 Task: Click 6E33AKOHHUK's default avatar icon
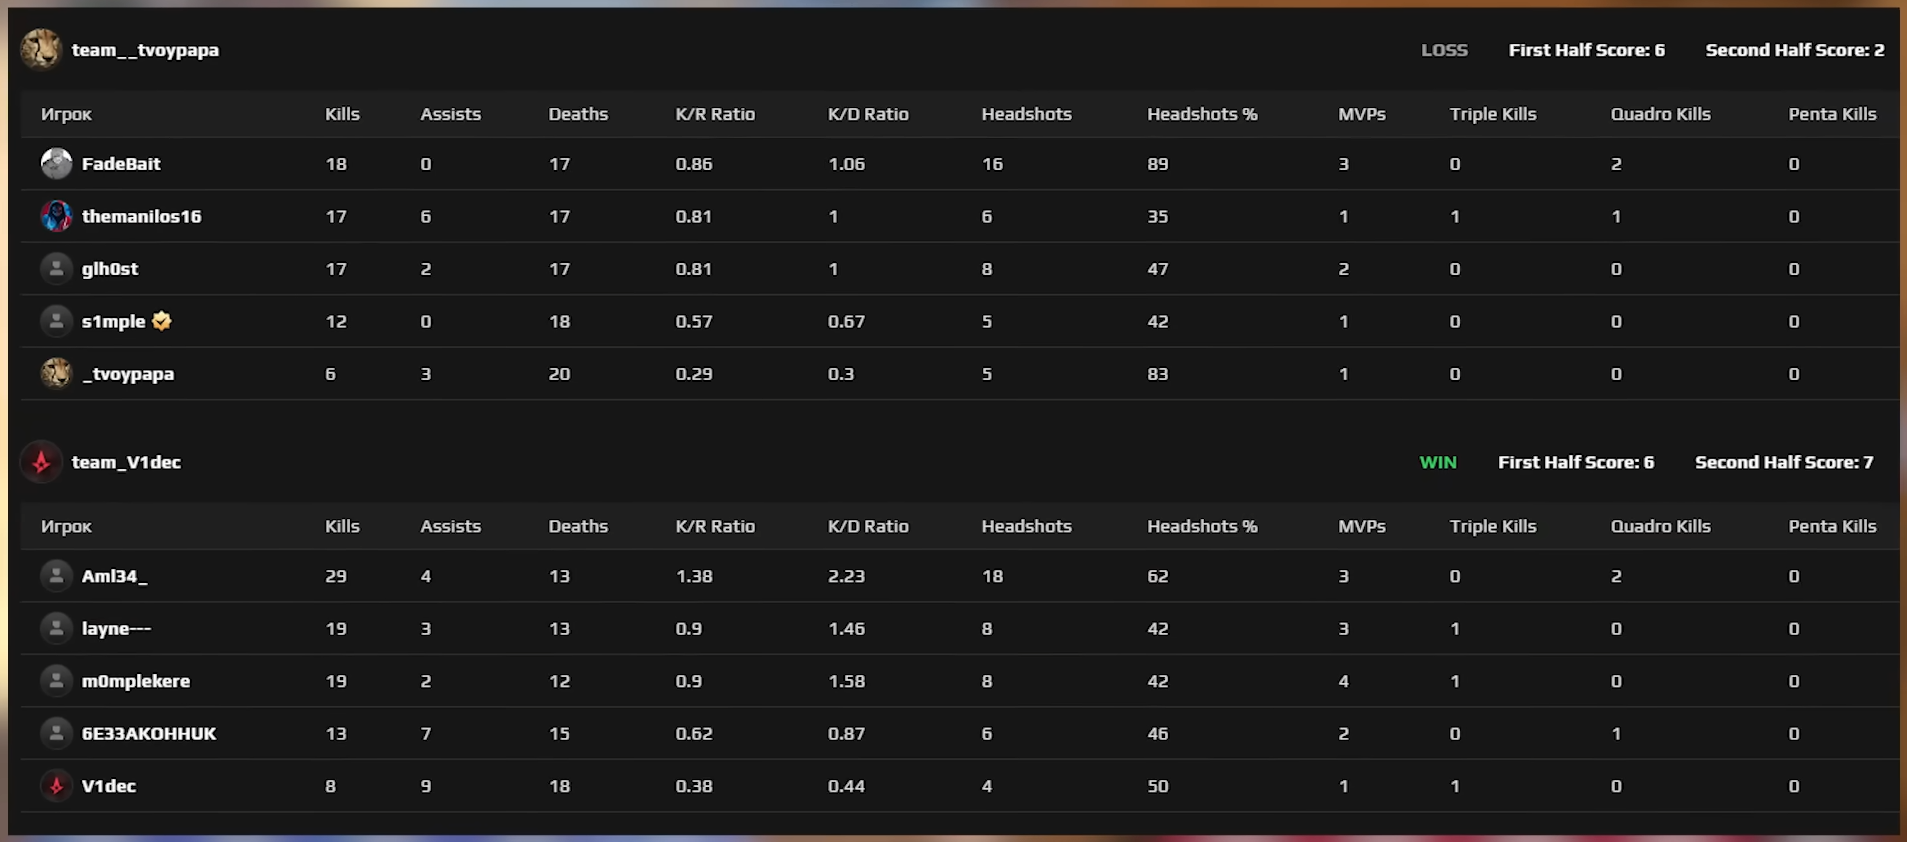pyautogui.click(x=56, y=733)
